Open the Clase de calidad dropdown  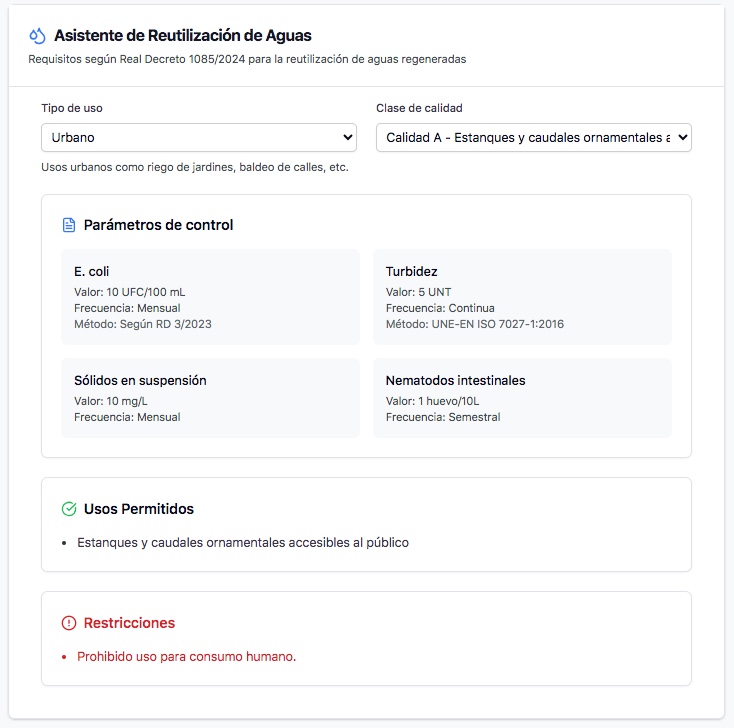pyautogui.click(x=534, y=138)
